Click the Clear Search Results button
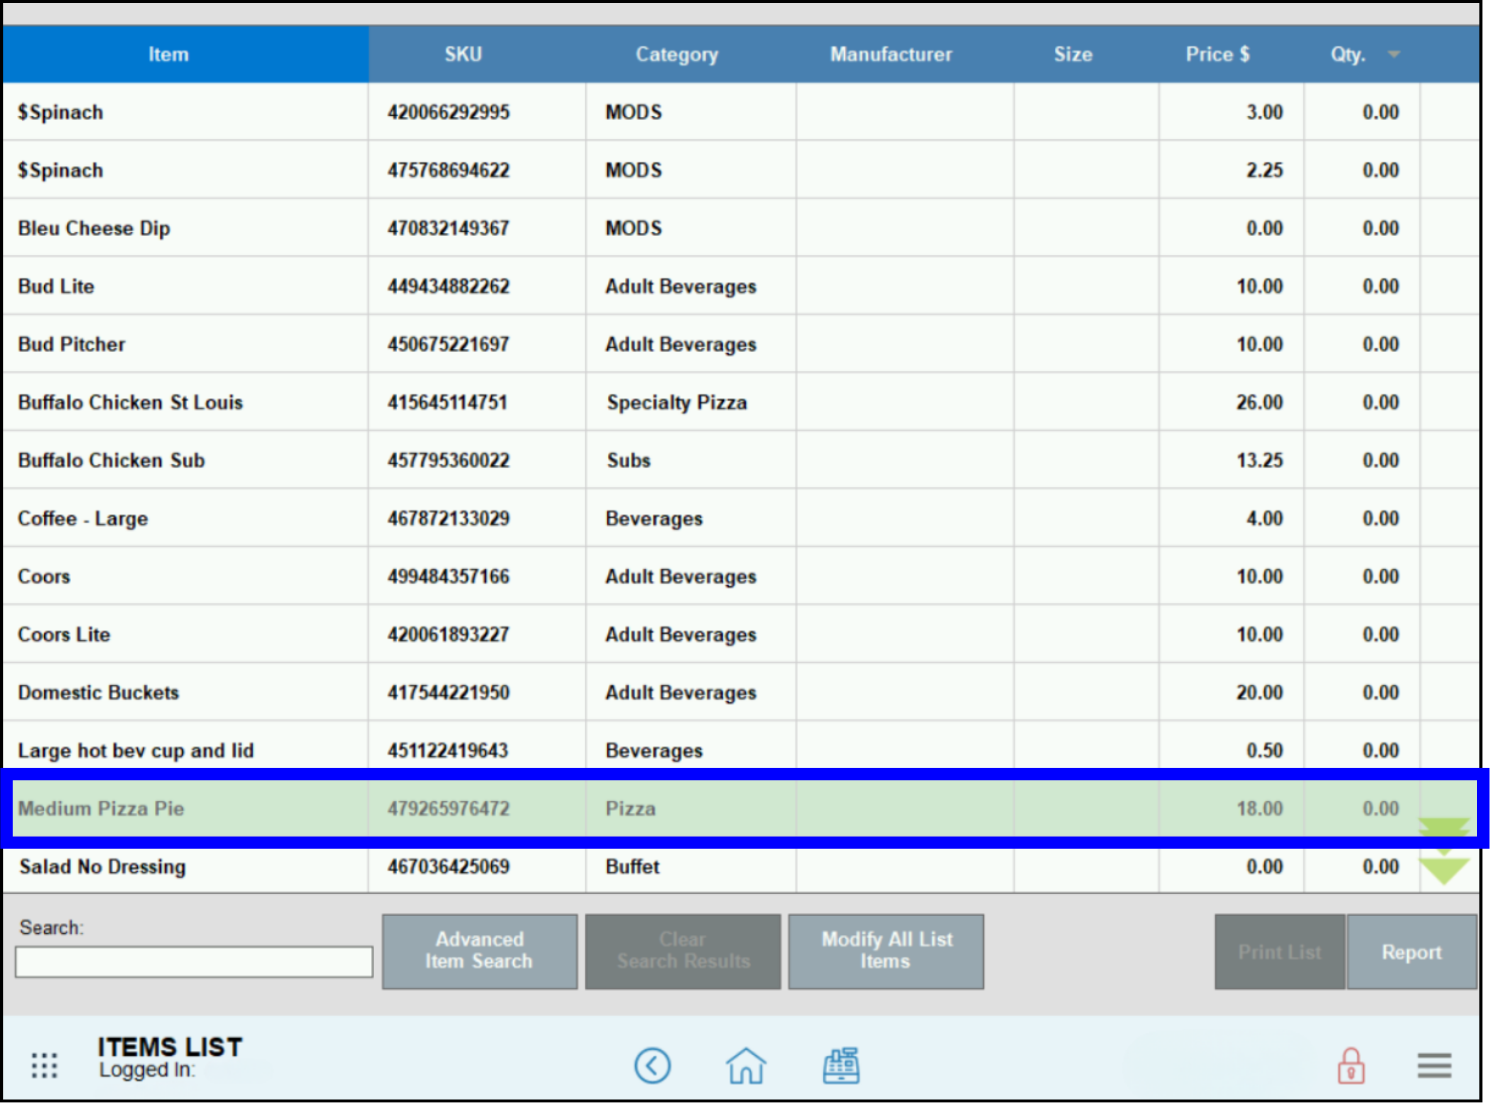 pyautogui.click(x=683, y=951)
